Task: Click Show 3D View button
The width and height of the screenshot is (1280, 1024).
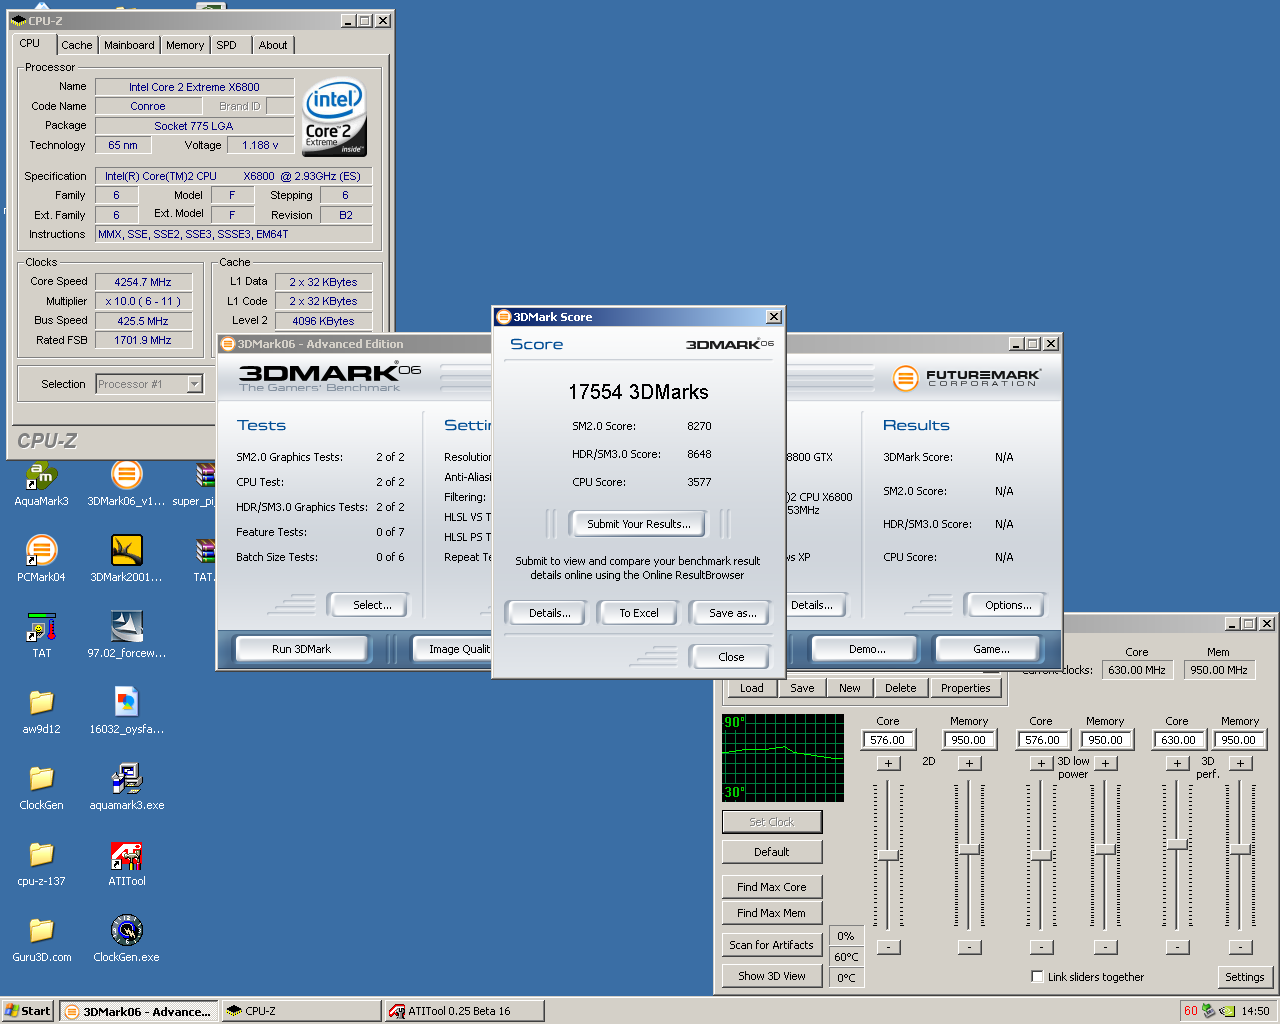Action: point(771,976)
